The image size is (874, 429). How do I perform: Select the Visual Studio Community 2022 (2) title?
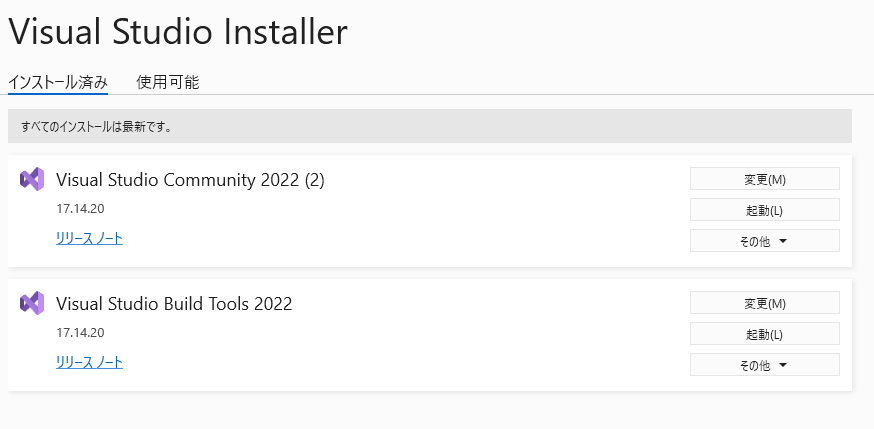pyautogui.click(x=190, y=180)
